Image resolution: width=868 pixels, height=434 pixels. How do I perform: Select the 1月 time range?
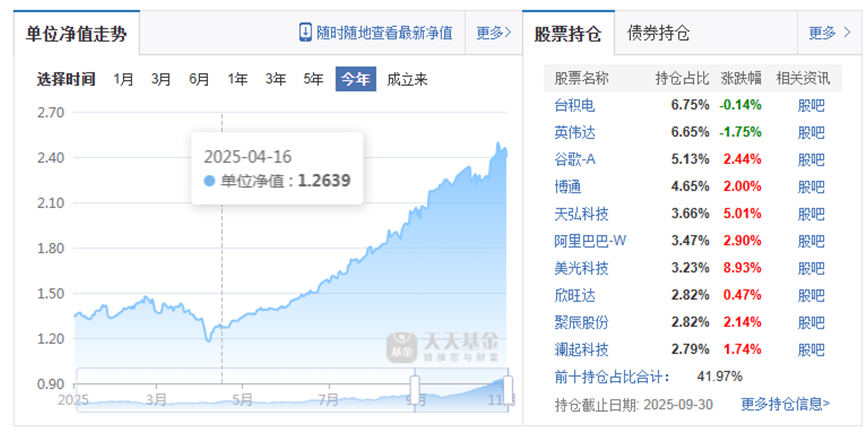(x=123, y=79)
